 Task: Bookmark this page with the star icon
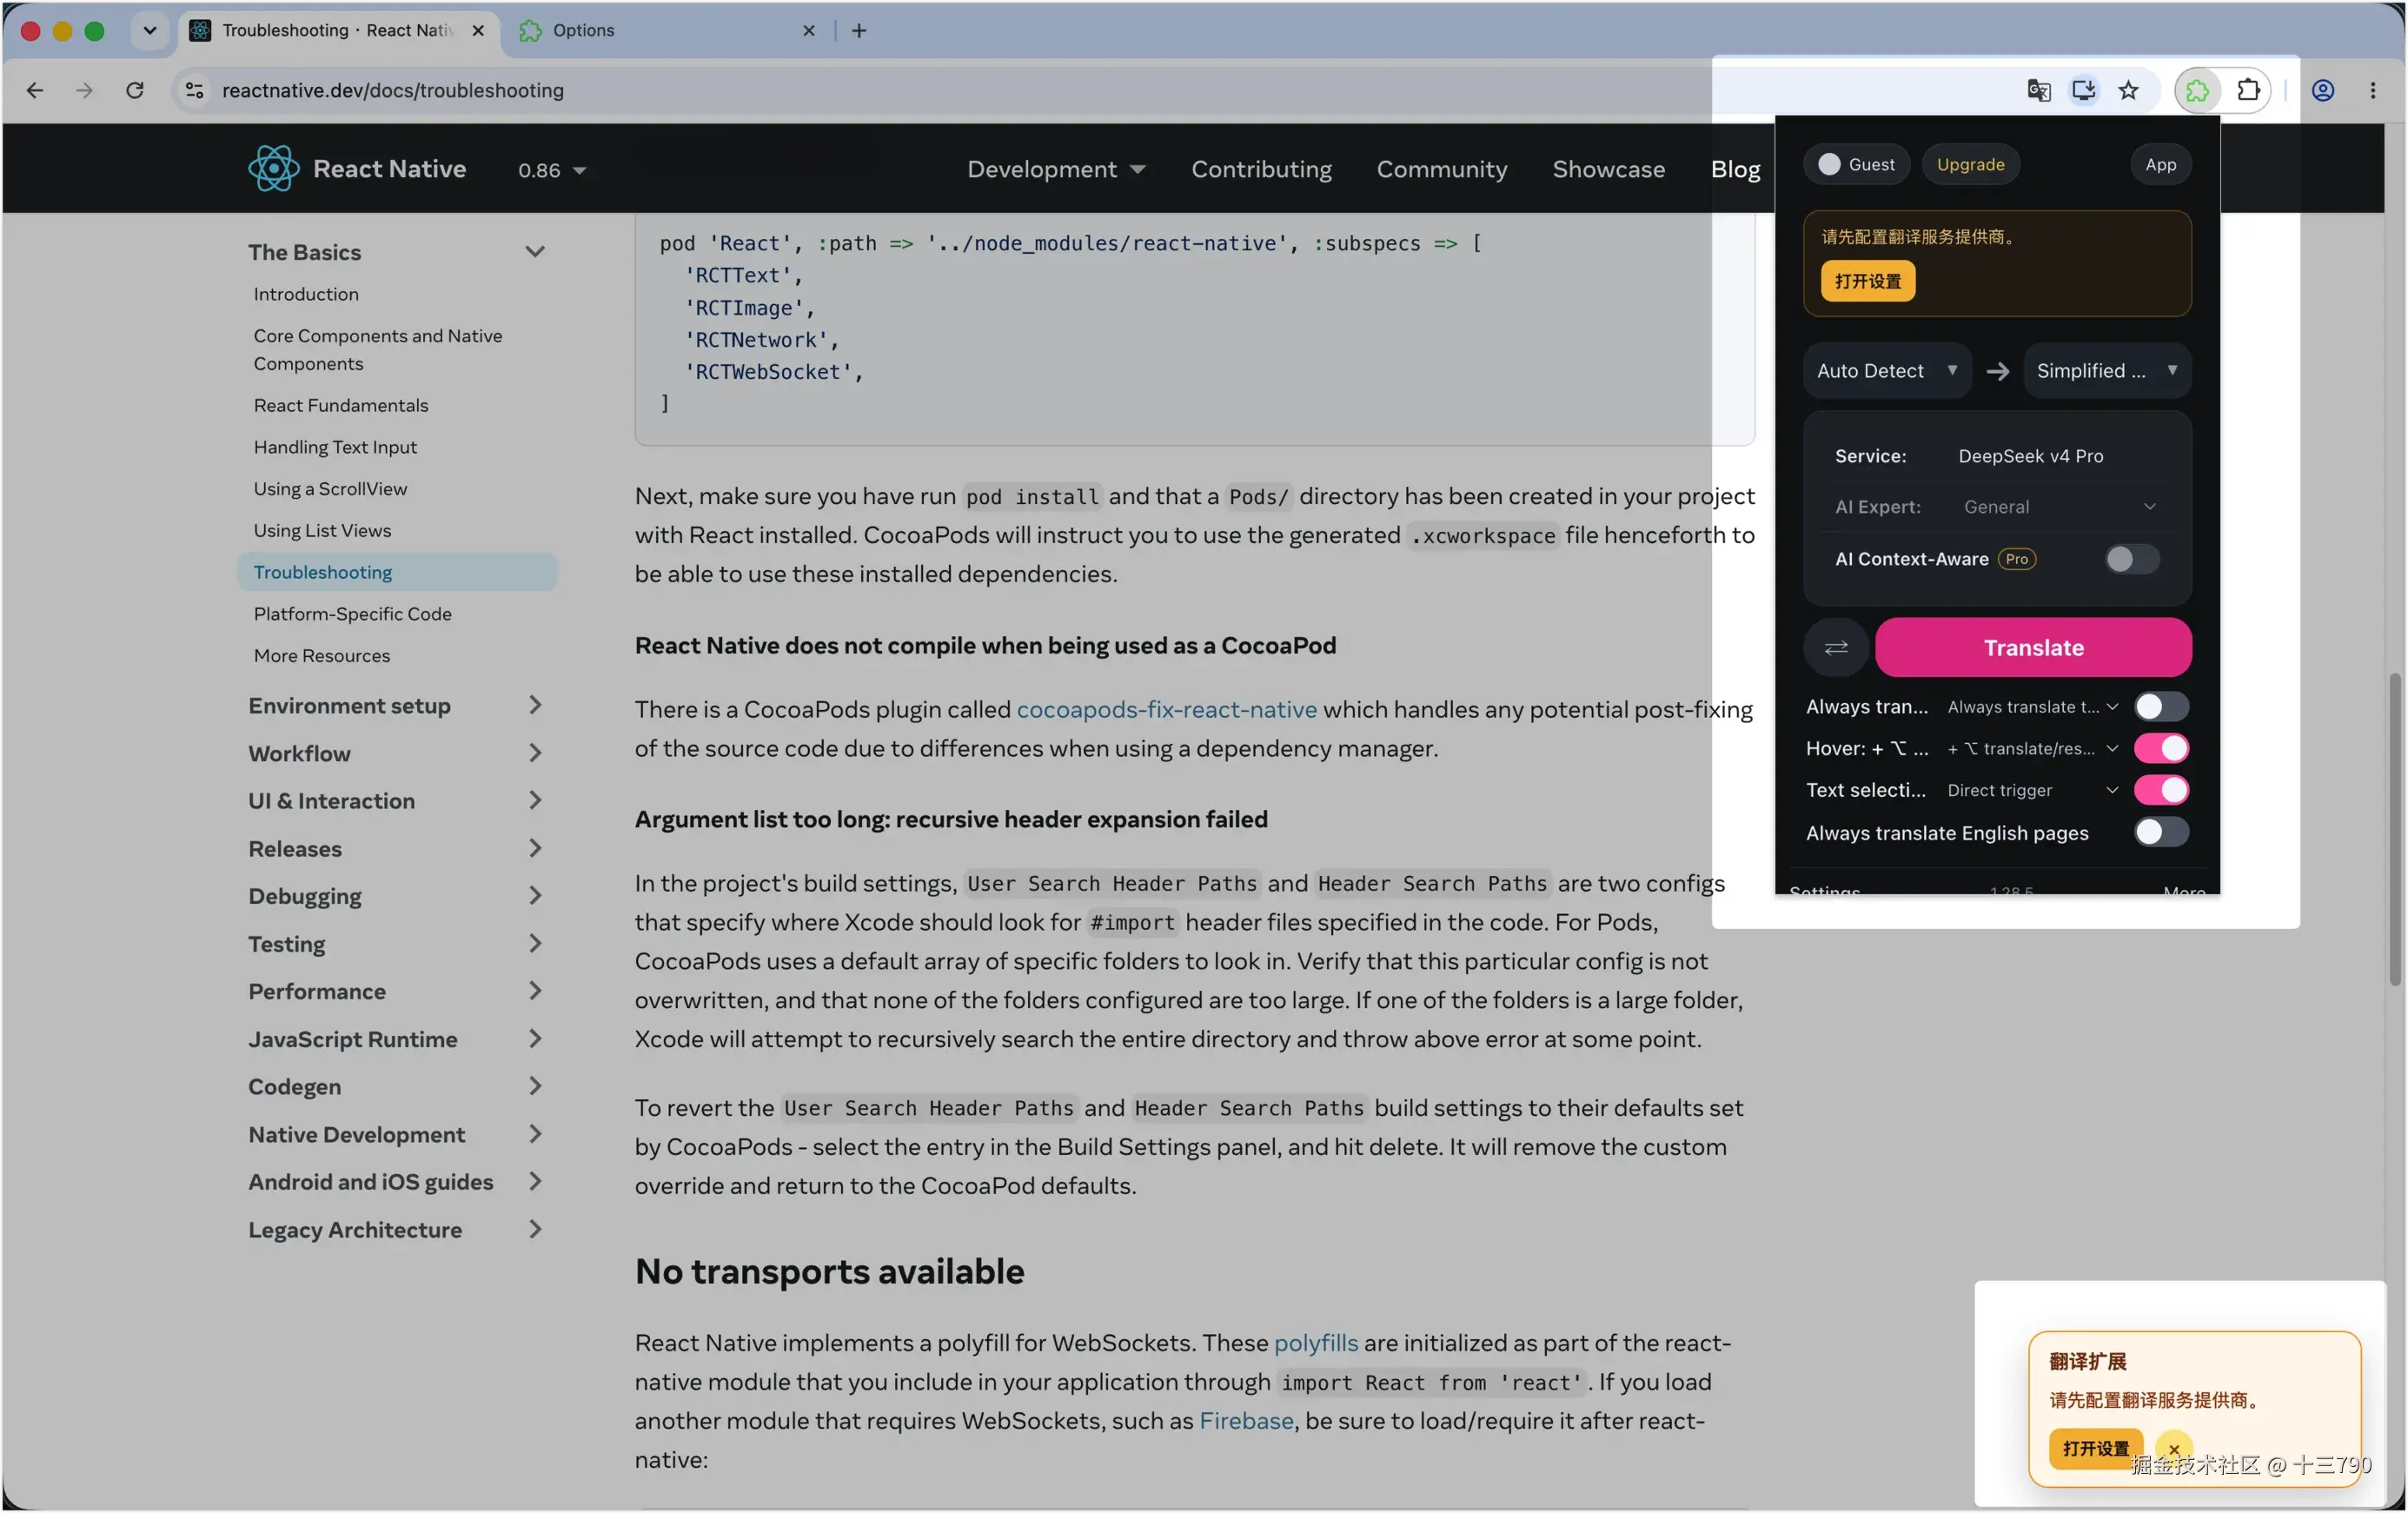[x=2128, y=90]
